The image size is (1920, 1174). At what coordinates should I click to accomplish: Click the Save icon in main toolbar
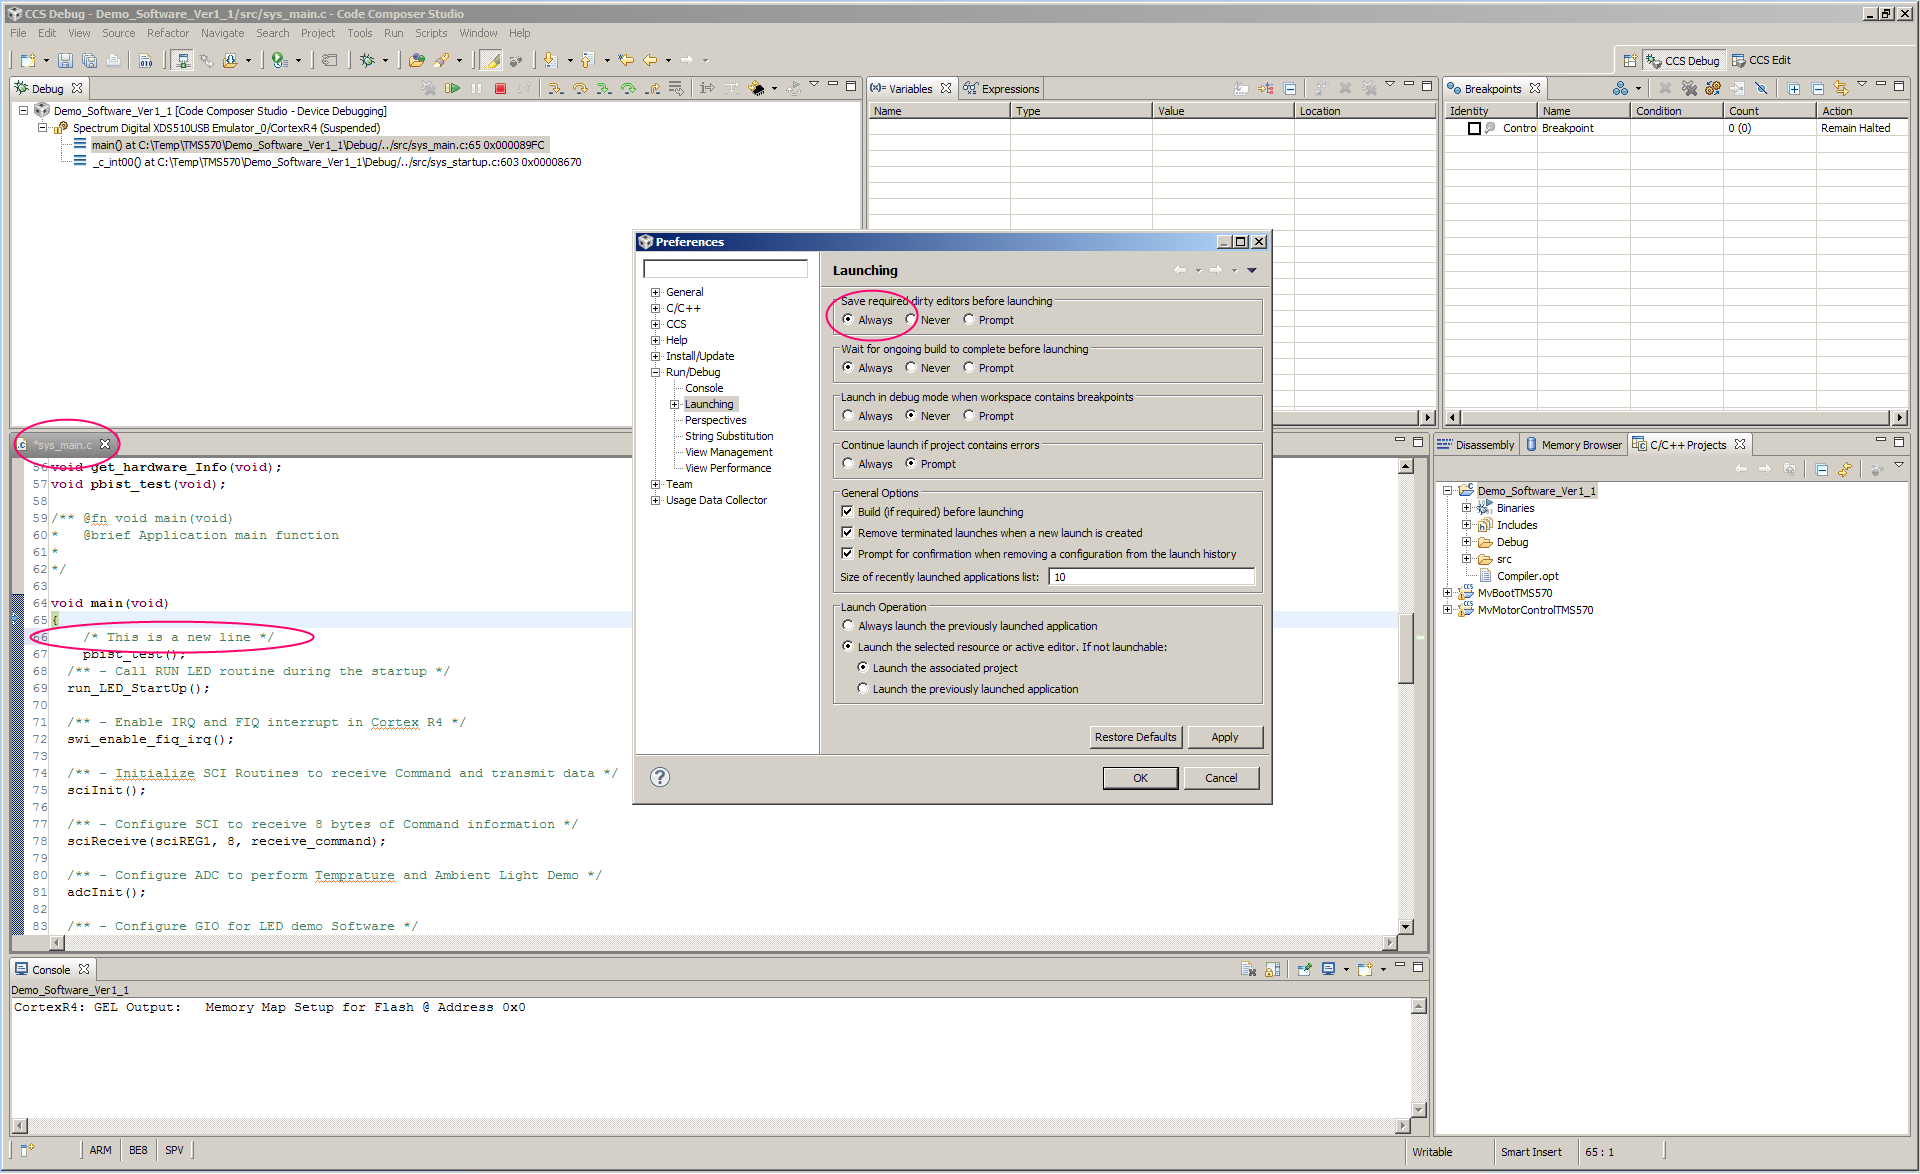click(x=65, y=61)
